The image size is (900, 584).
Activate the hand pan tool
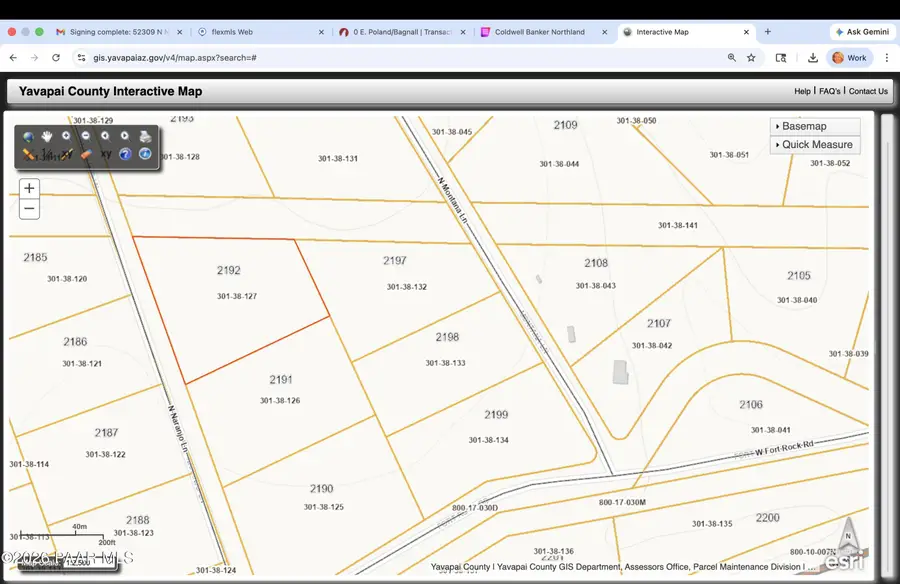pyautogui.click(x=47, y=136)
